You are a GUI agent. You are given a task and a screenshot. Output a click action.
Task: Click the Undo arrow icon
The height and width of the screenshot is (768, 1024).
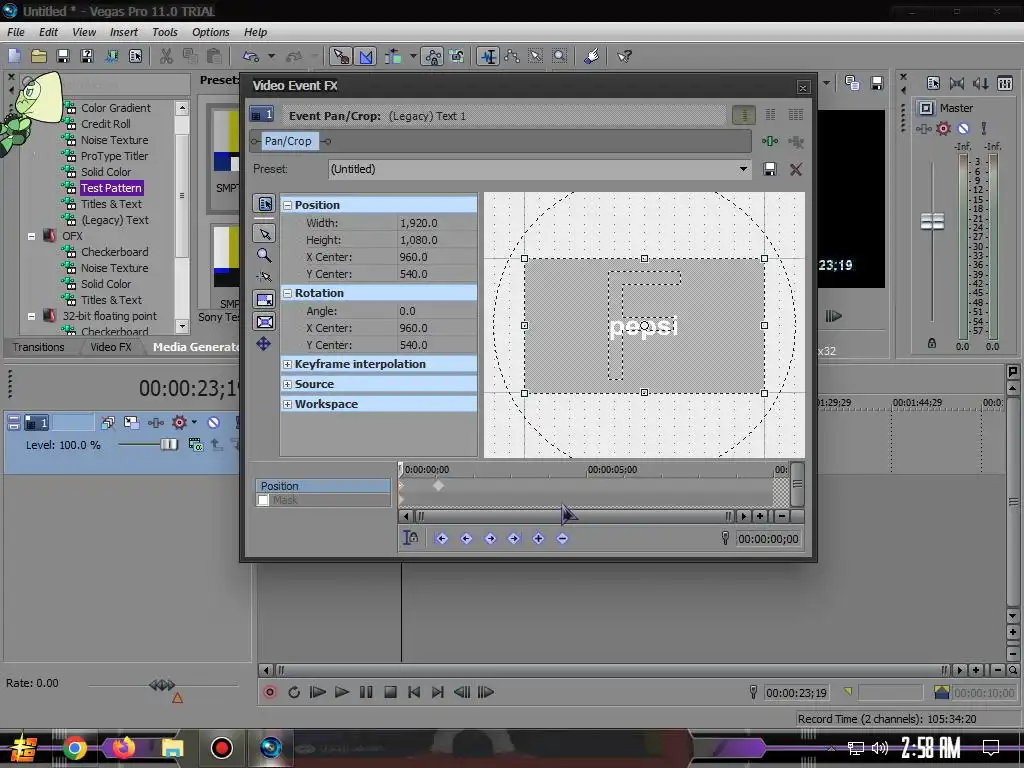pyautogui.click(x=251, y=56)
